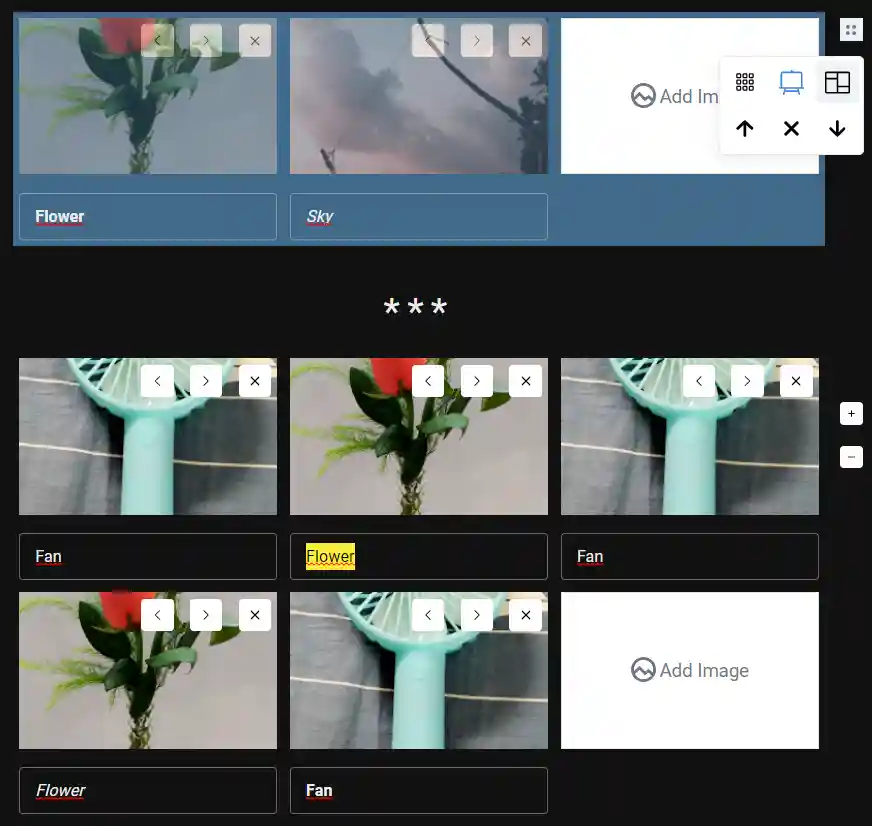The height and width of the screenshot is (826, 872).
Task: Click the yellow-highlighted Flower caption
Action: pos(331,557)
